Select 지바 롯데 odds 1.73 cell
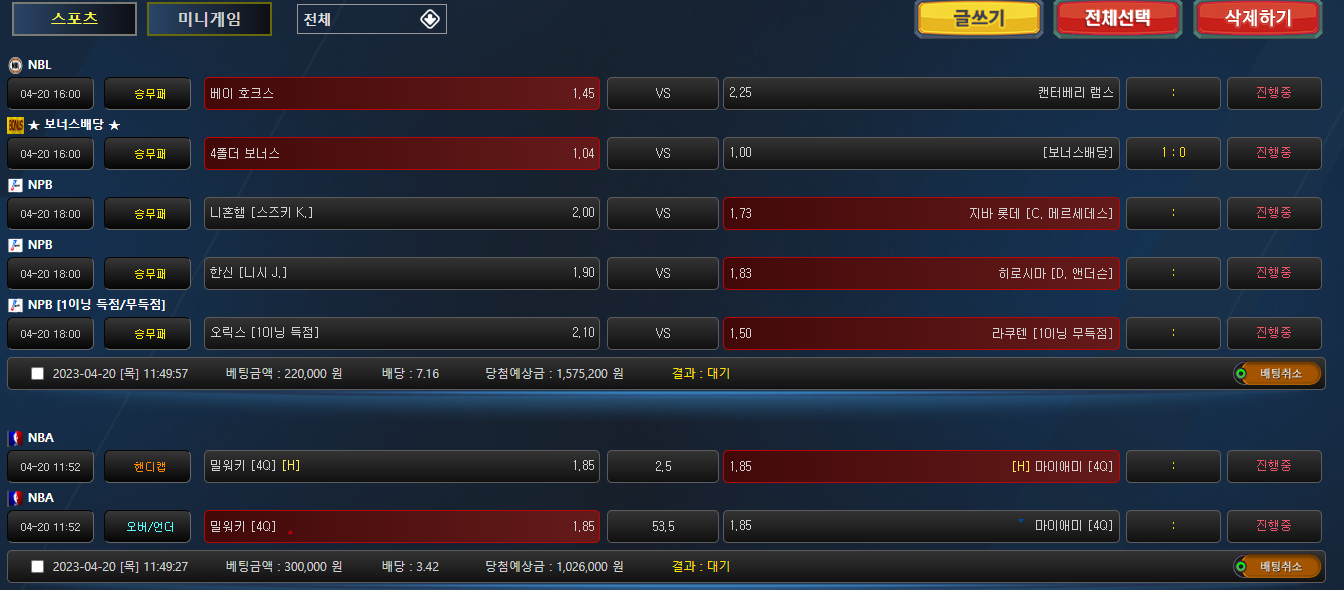The width and height of the screenshot is (1344, 590). point(921,213)
